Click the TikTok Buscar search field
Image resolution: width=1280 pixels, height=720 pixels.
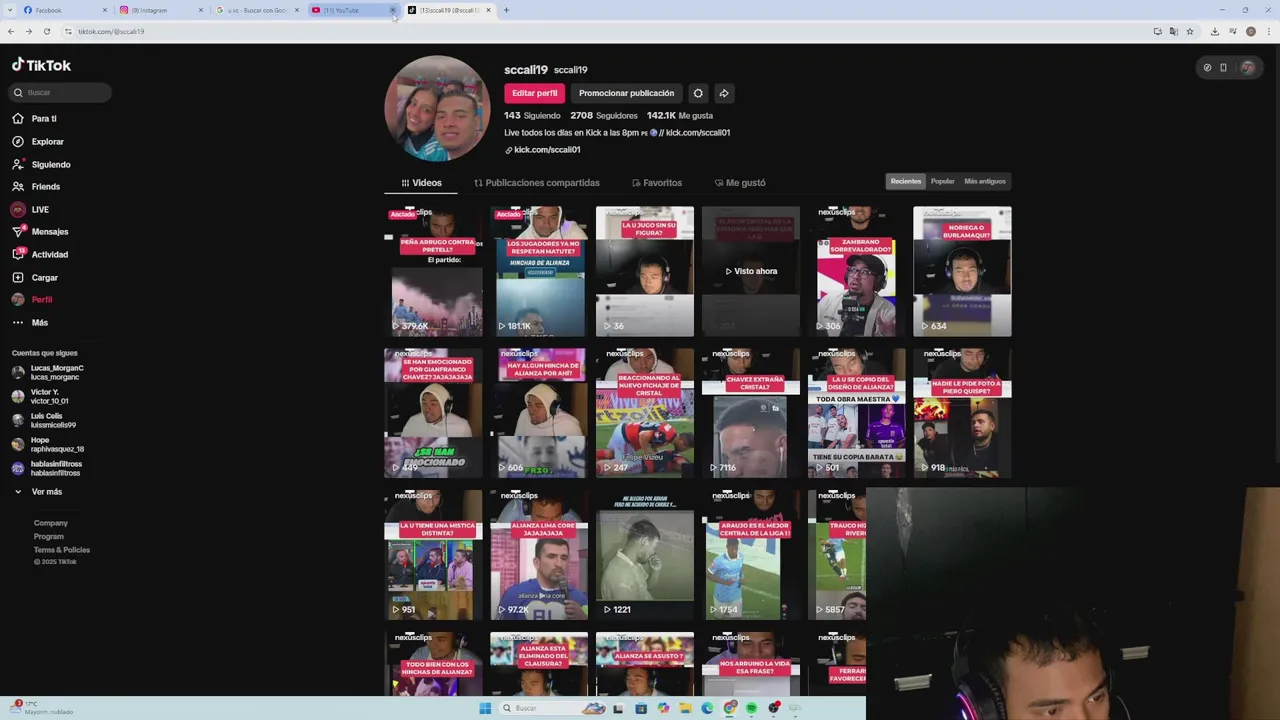coord(60,92)
